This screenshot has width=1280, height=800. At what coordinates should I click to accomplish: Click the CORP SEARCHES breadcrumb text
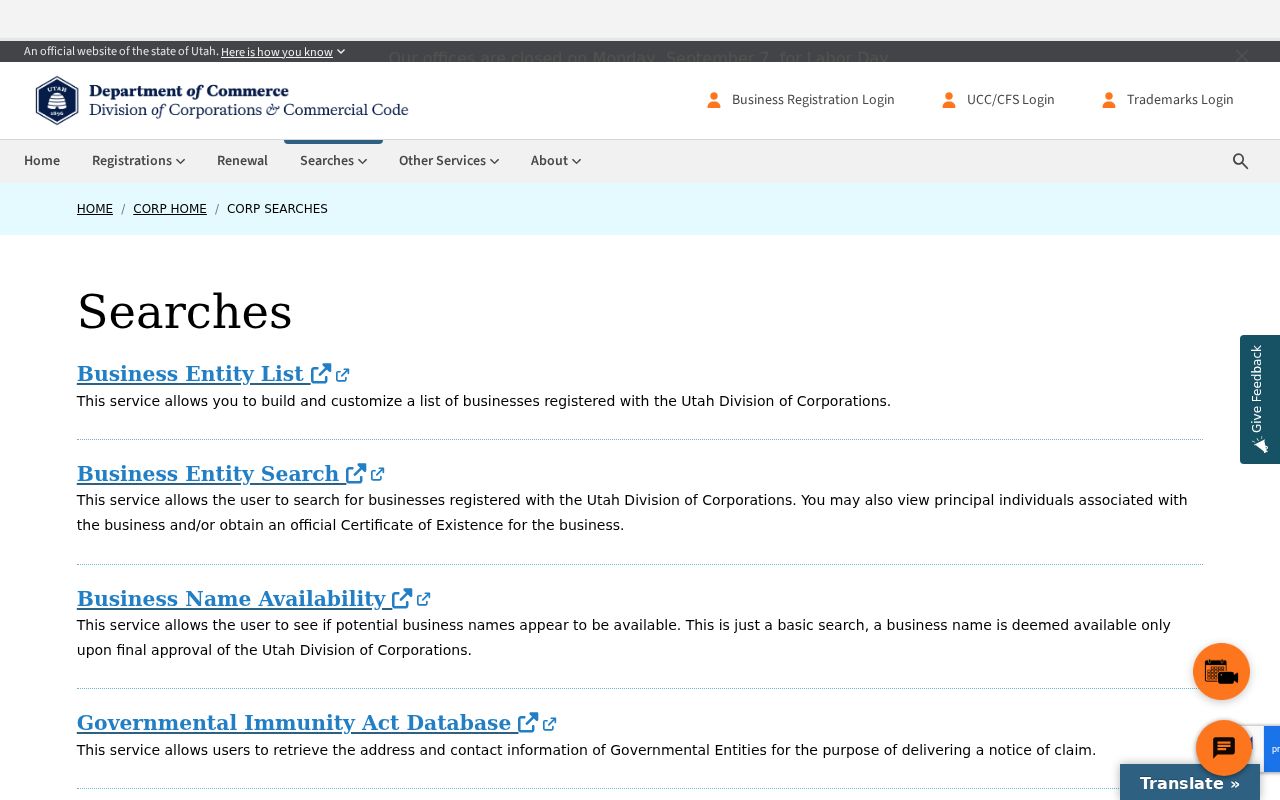pos(277,209)
